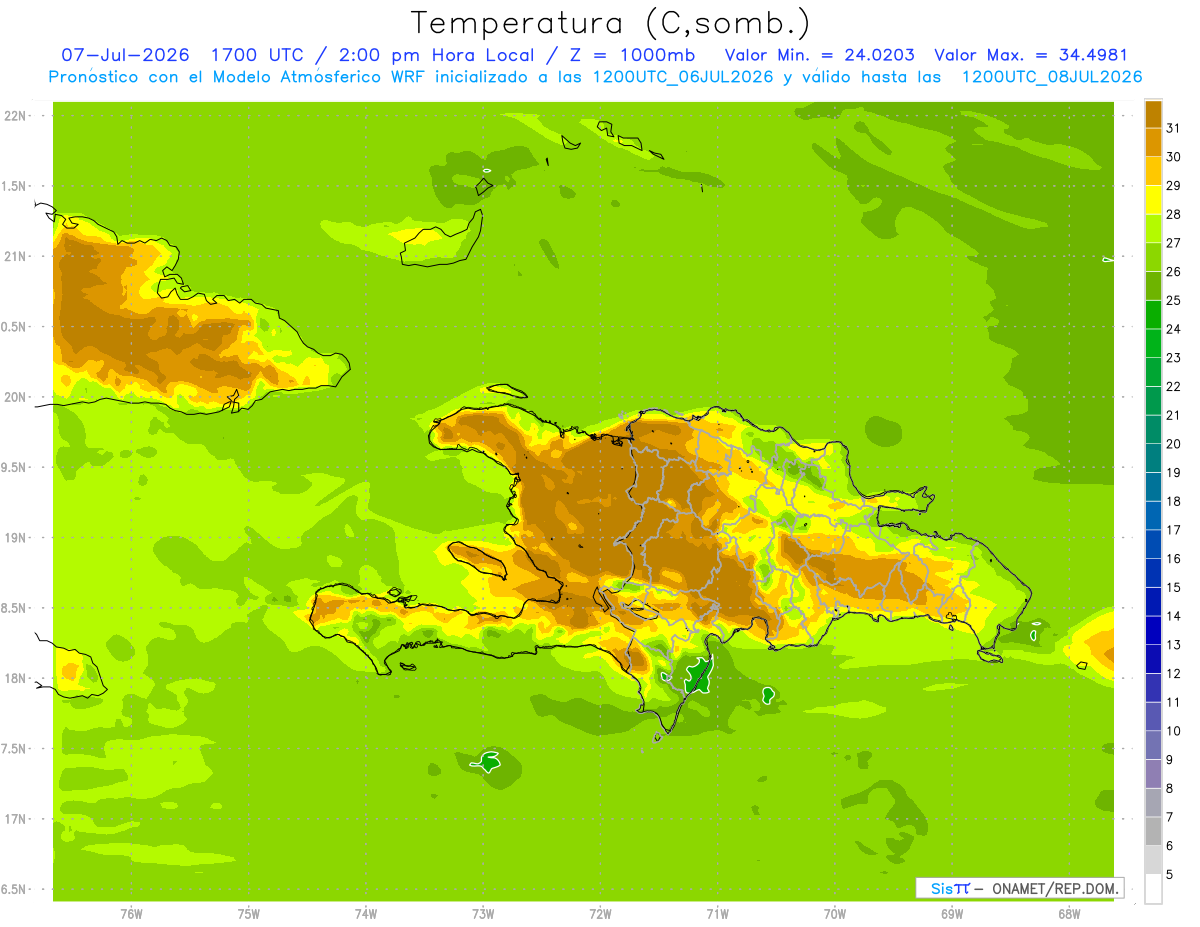The width and height of the screenshot is (1200, 927).
Task: Click the legend value '9'
Action: click(x=1170, y=760)
